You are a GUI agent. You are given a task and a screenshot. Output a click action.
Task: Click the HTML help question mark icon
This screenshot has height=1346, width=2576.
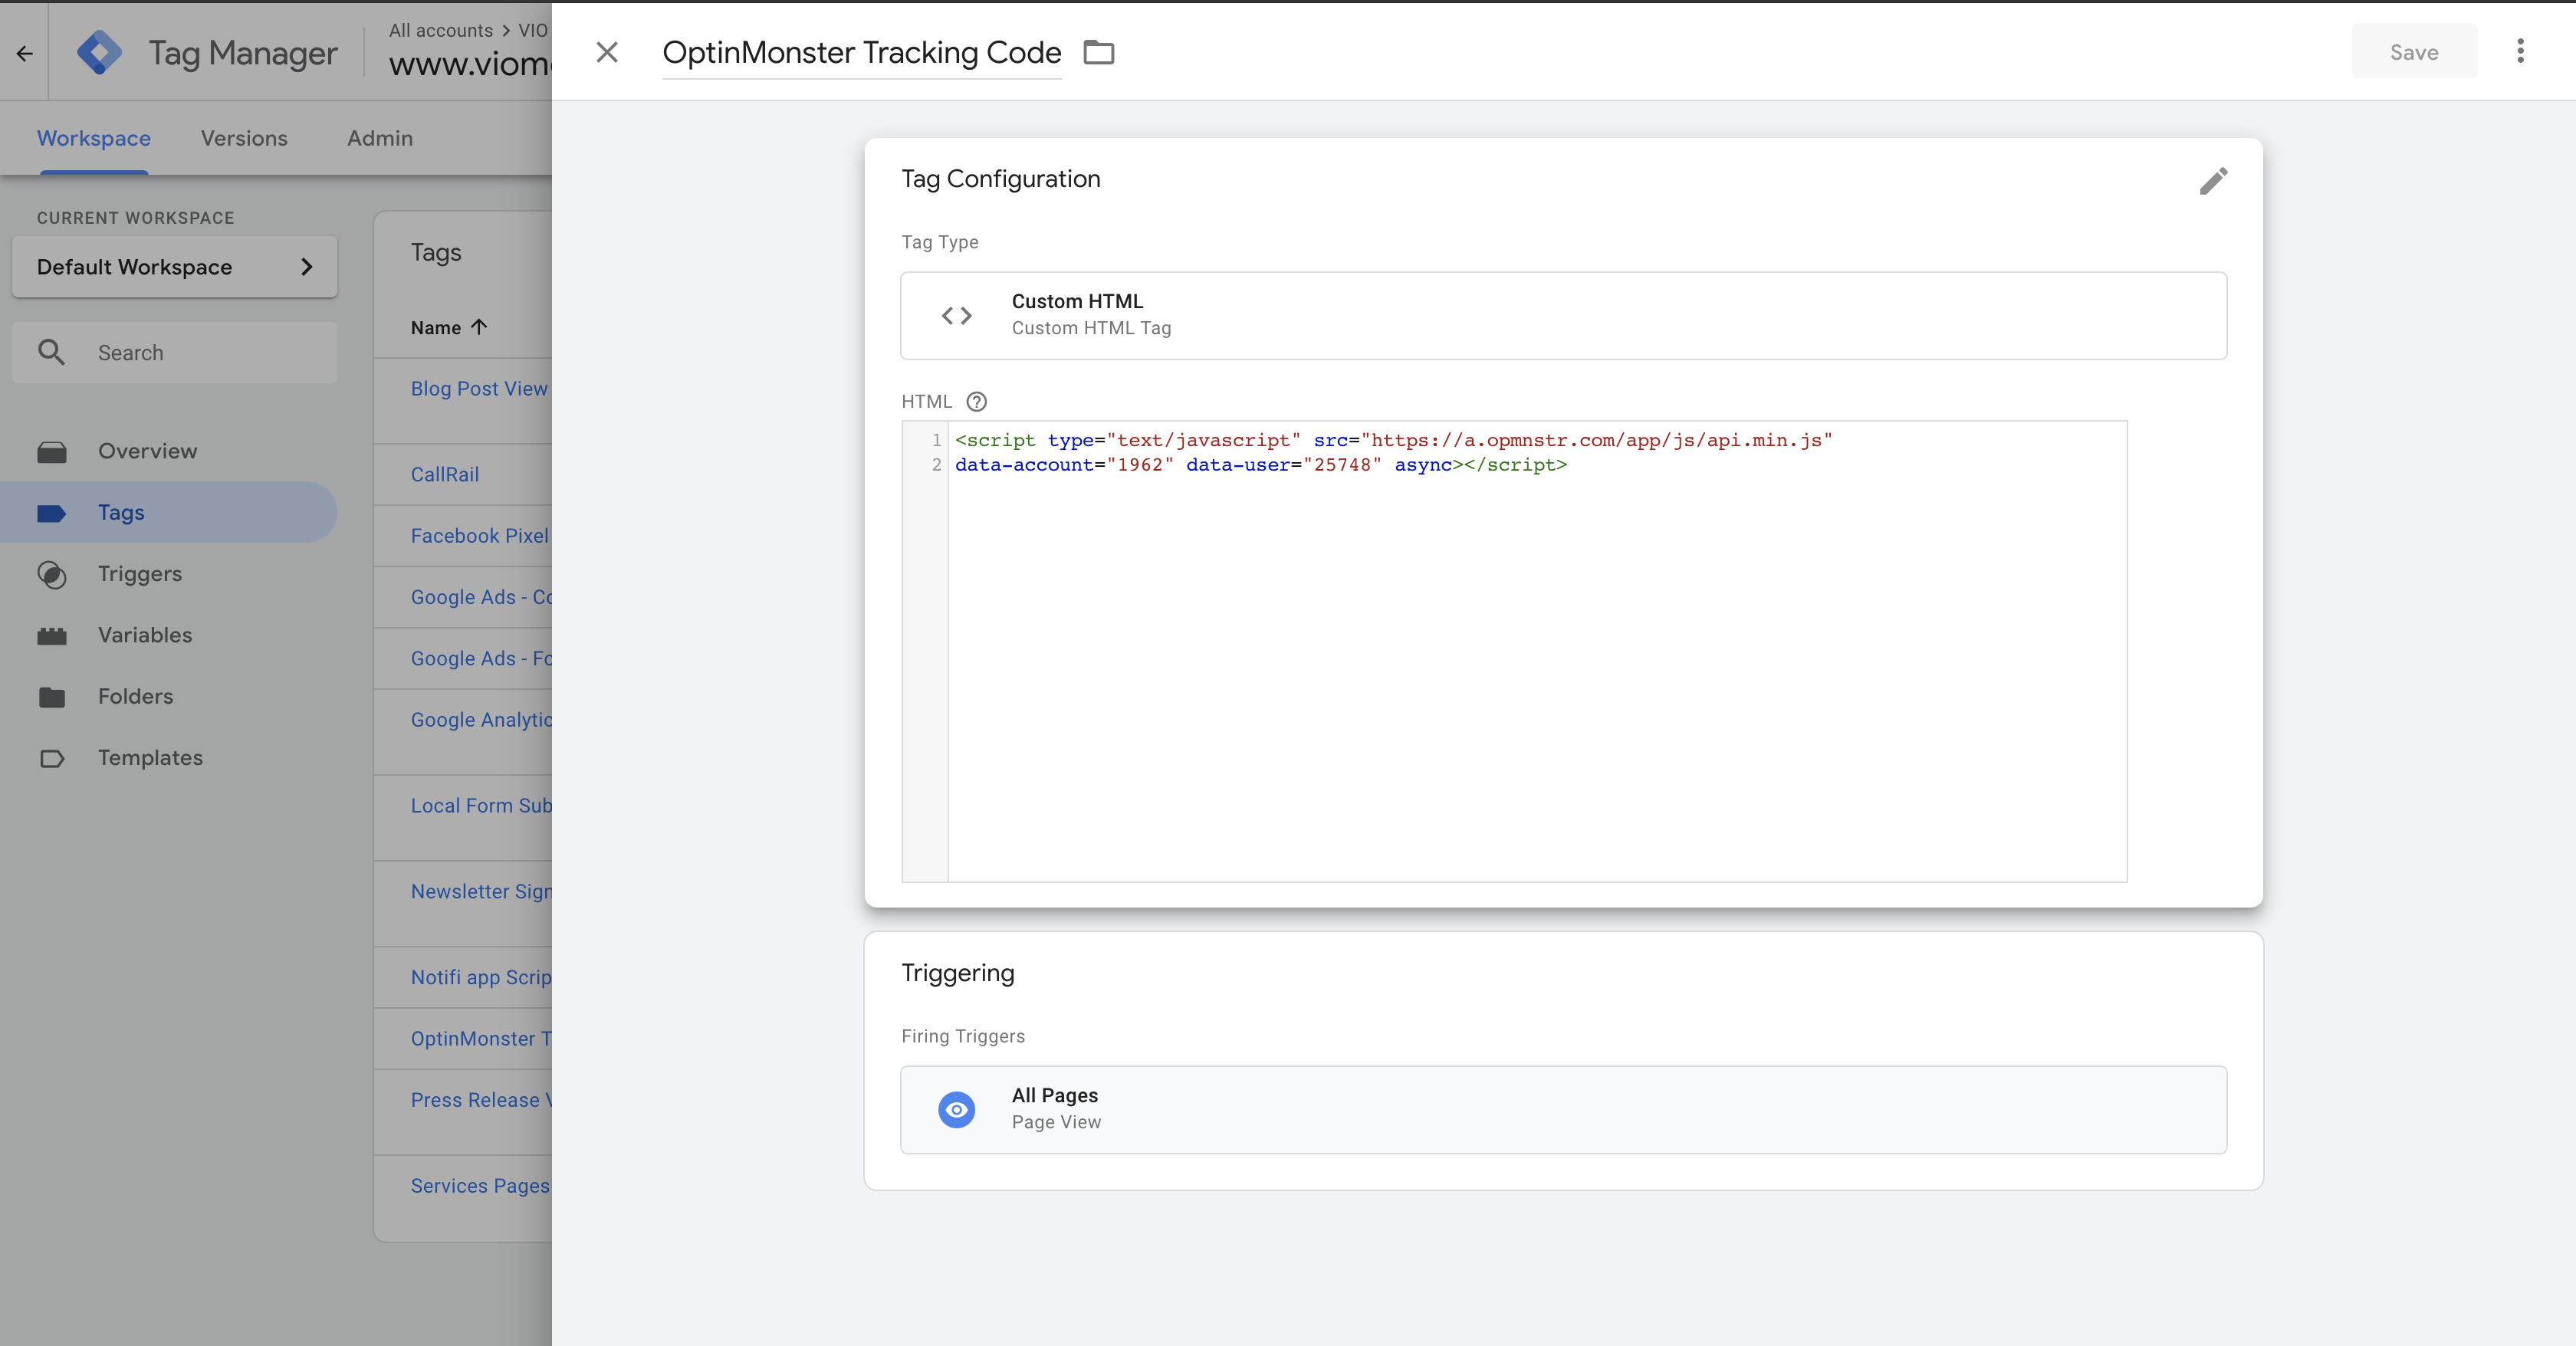pyautogui.click(x=976, y=401)
